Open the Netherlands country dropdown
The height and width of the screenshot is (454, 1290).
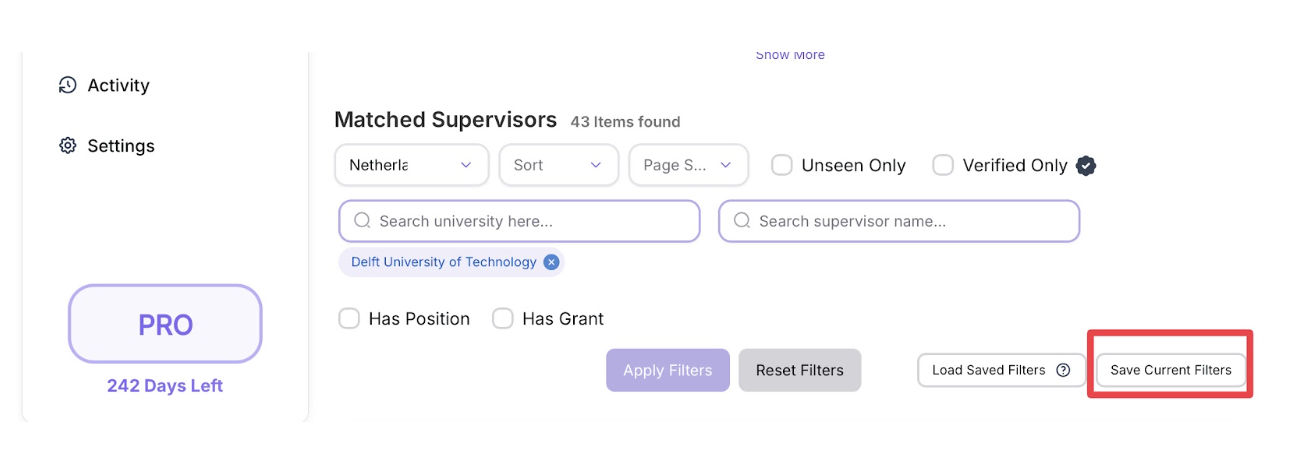click(411, 166)
